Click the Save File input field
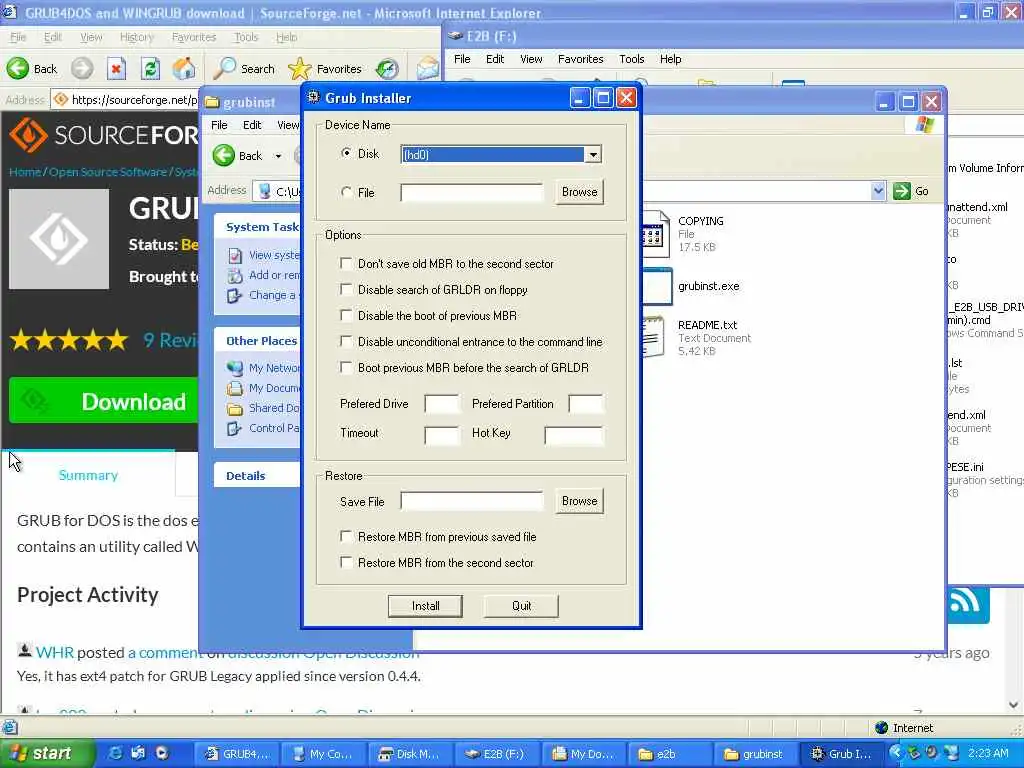1024x768 pixels. click(472, 502)
